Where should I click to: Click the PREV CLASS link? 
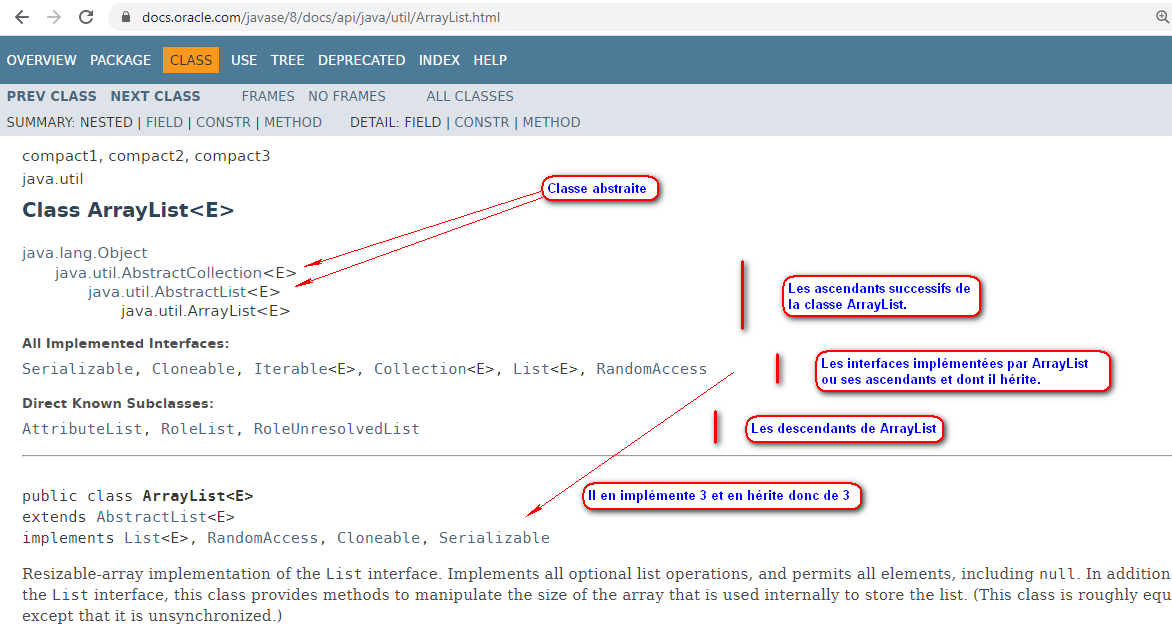coord(52,96)
